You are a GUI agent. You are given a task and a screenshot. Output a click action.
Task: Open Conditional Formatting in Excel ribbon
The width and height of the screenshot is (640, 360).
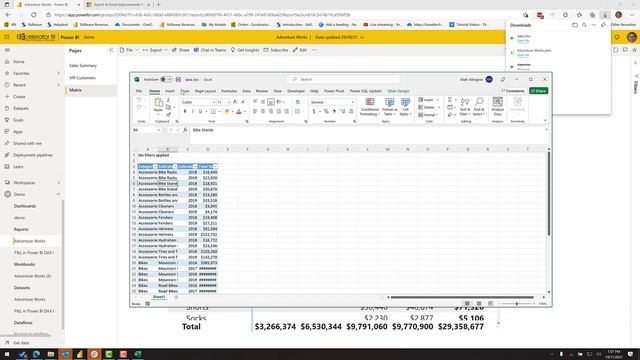370,107
